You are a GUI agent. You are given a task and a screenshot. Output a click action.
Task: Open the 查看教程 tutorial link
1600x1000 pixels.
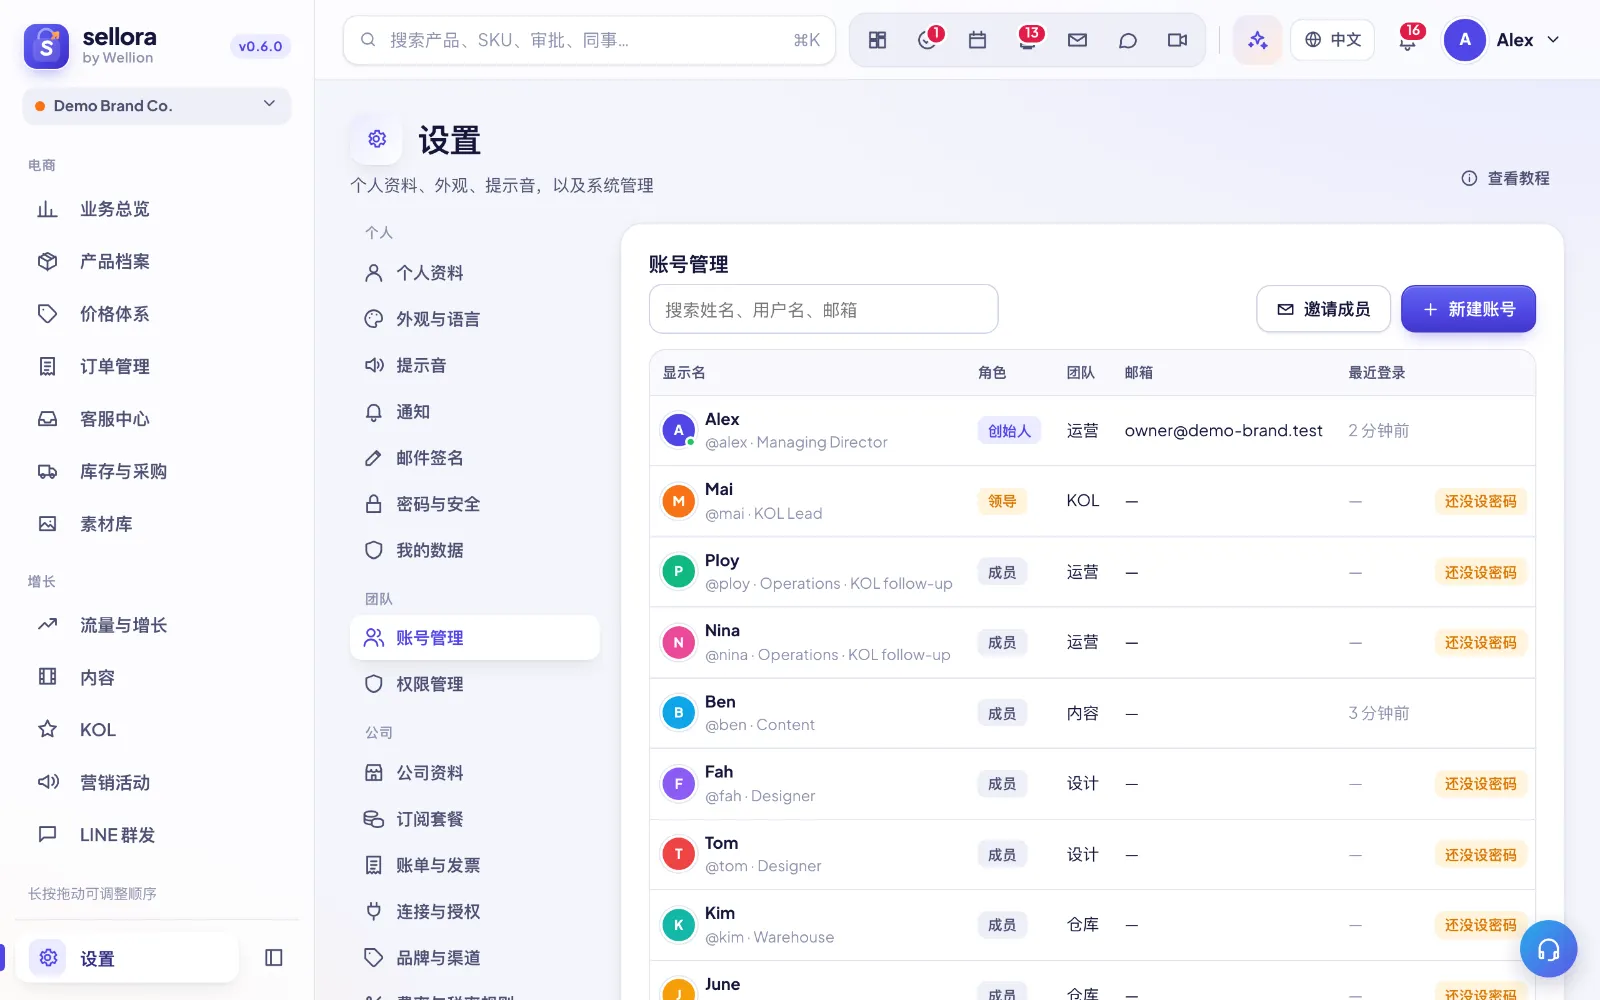click(x=1505, y=178)
